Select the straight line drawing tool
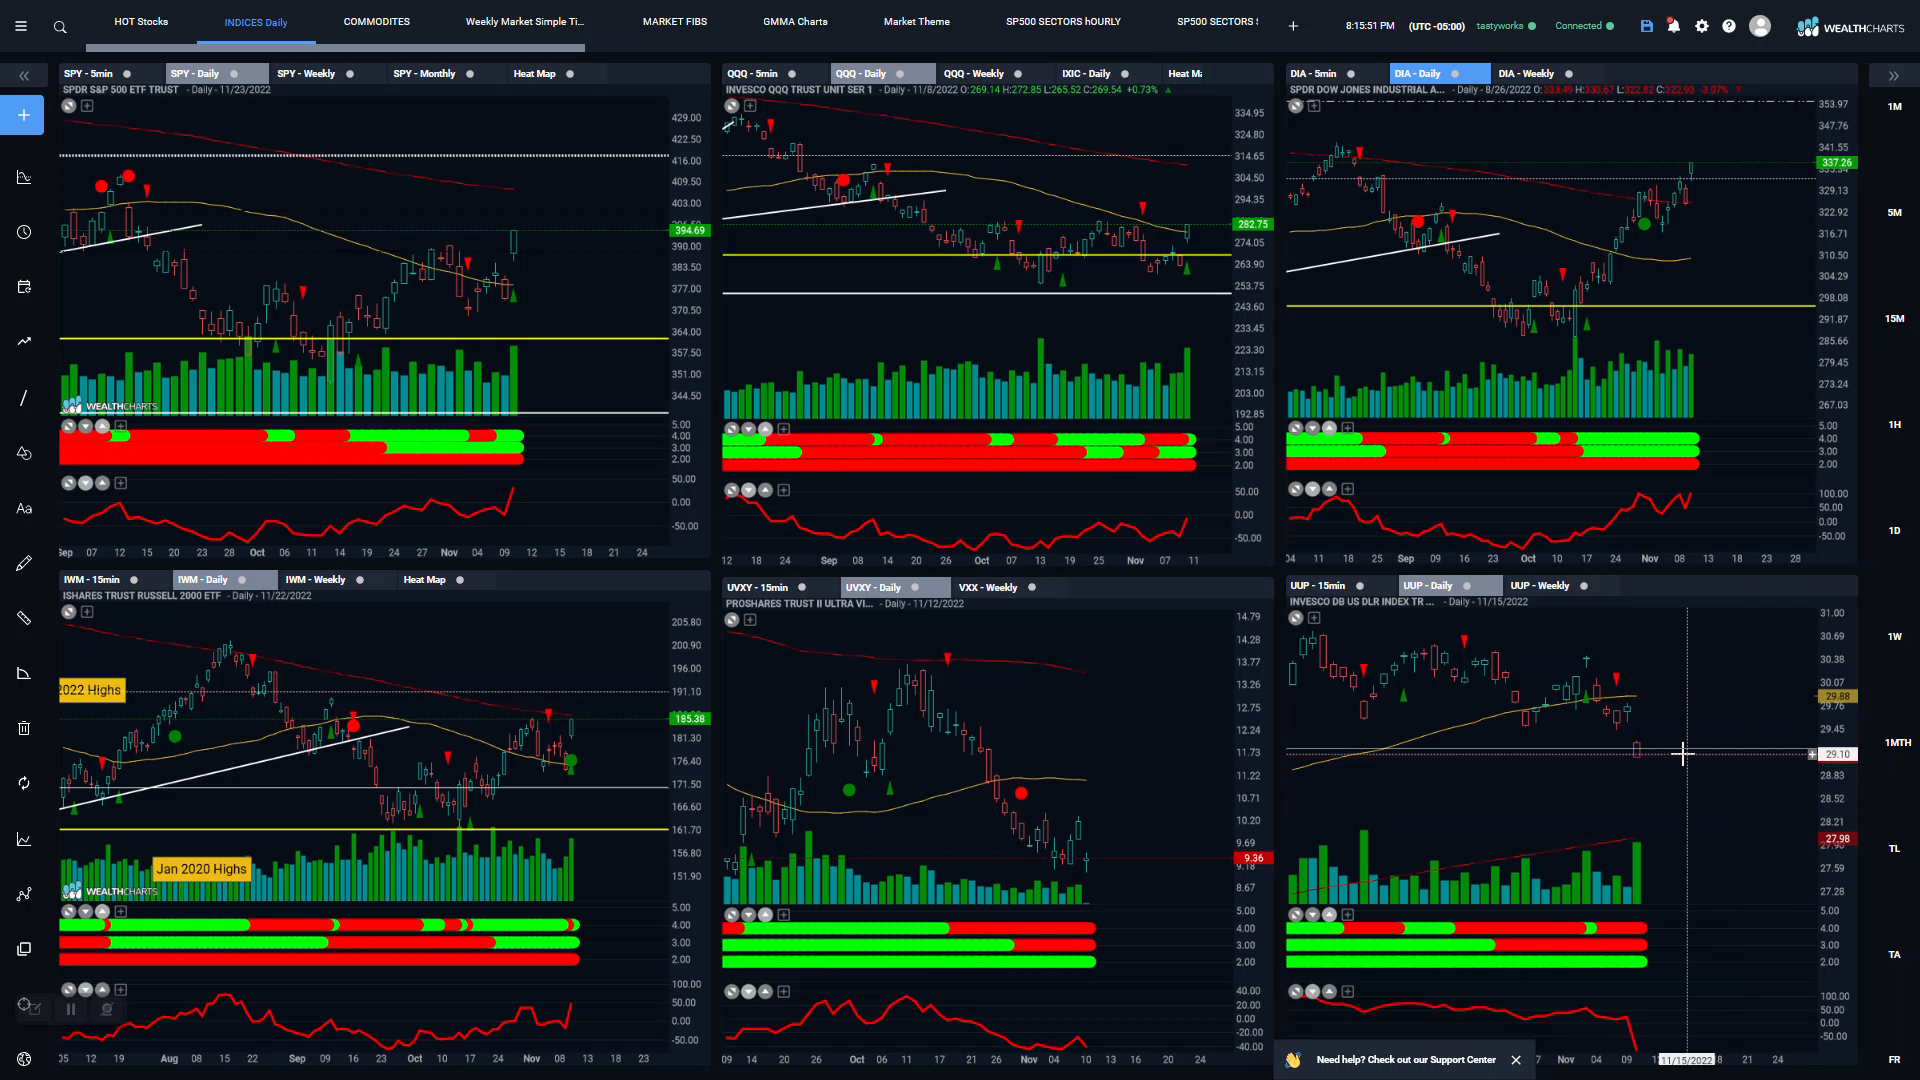Screen dimensions: 1920x1080 (24, 398)
